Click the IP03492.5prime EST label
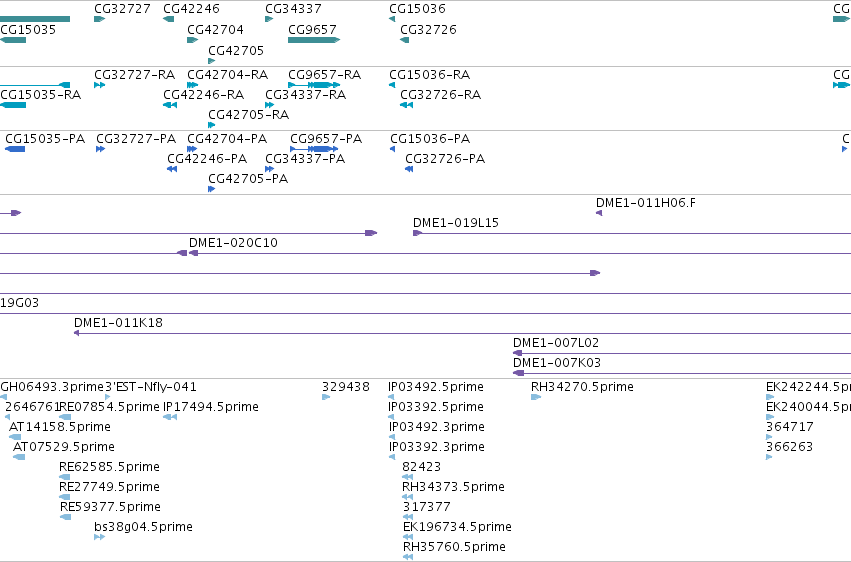Image resolution: width=851 pixels, height=562 pixels. click(436, 387)
